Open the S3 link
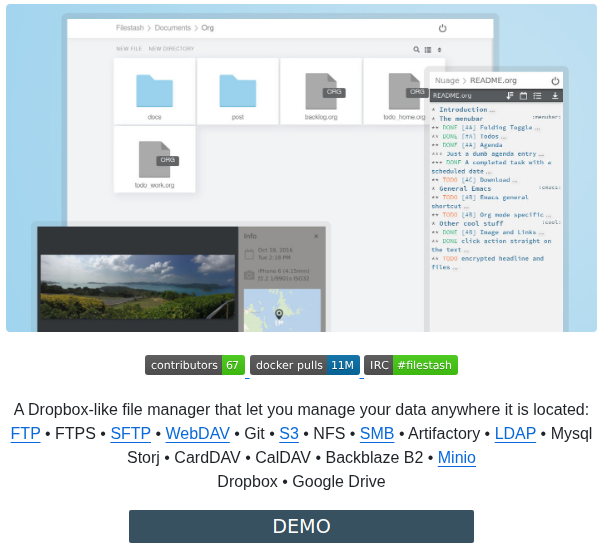Image resolution: width=604 pixels, height=544 pixels. pos(289,434)
